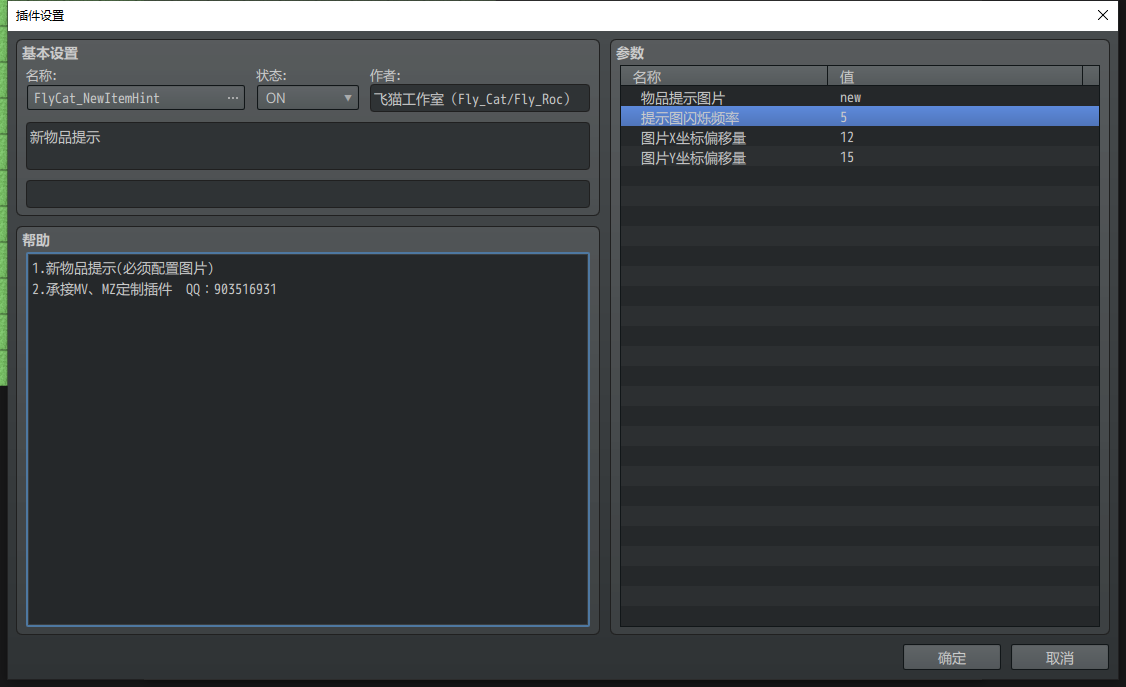Click the value 15 cell
This screenshot has height=687, width=1126.
[x=963, y=157]
